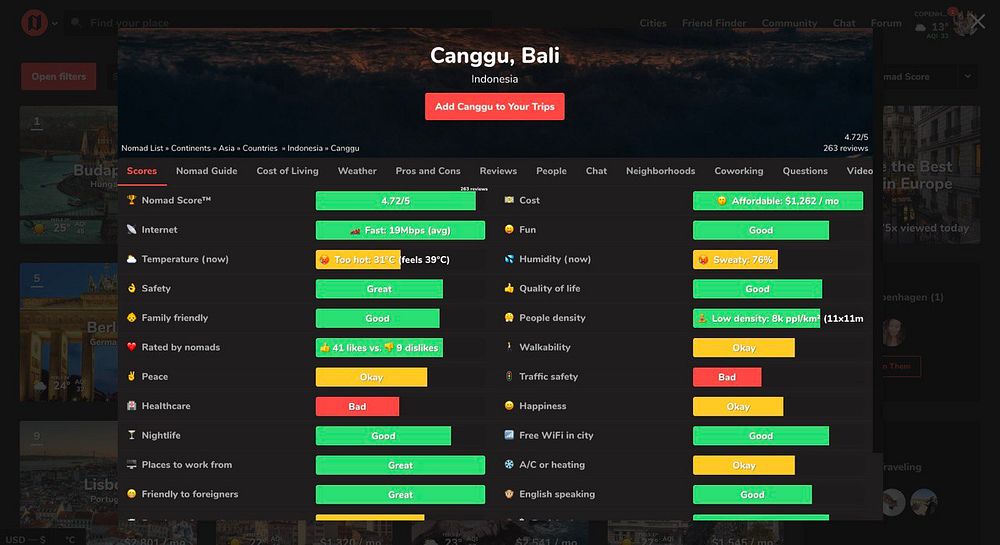This screenshot has height=545, width=1000.
Task: Click the snowflake icon beside A/C or heating
Action: click(509, 464)
